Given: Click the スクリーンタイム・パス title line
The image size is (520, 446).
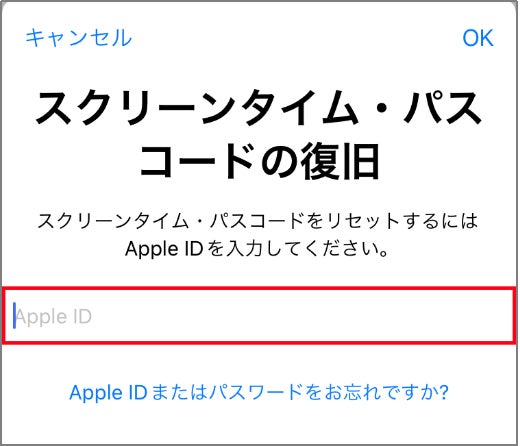Looking at the screenshot, I should click(259, 108).
